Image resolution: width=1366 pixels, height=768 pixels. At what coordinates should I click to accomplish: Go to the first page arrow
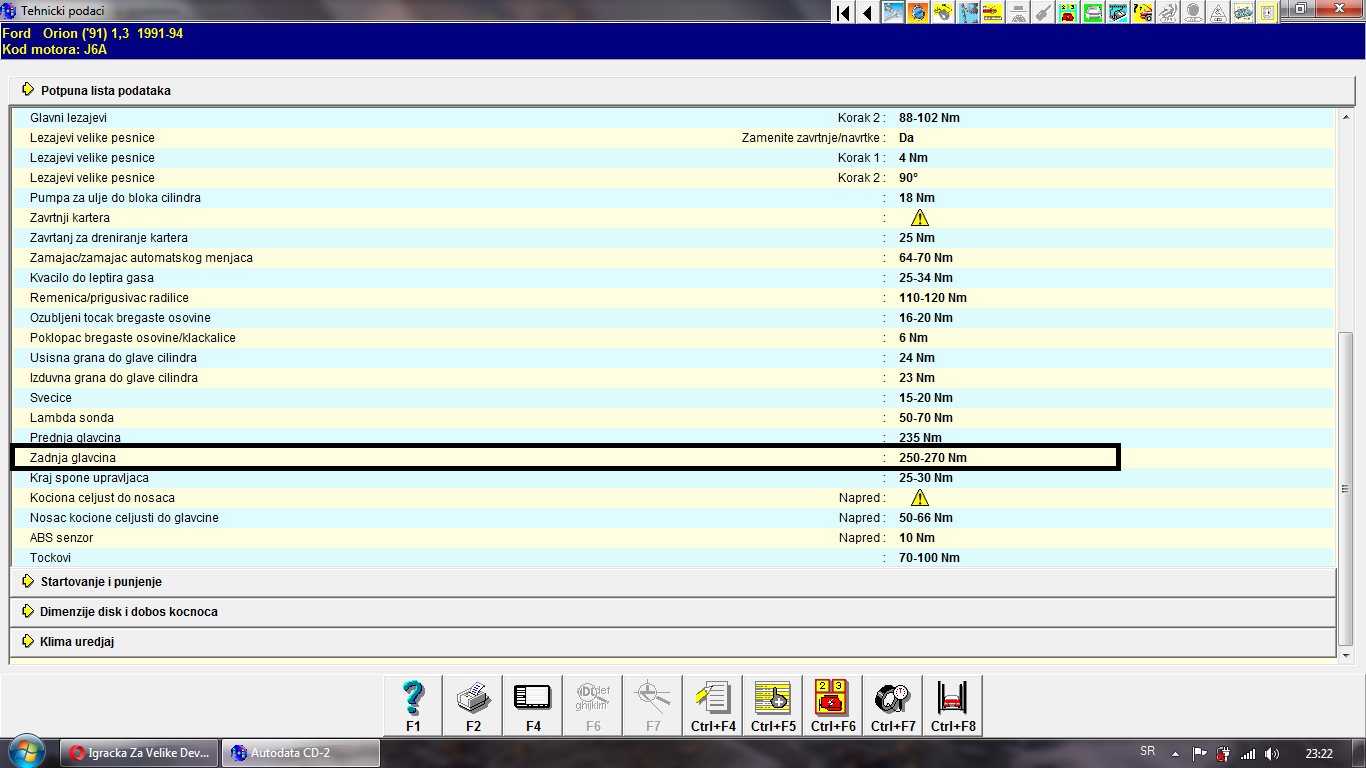click(x=843, y=12)
